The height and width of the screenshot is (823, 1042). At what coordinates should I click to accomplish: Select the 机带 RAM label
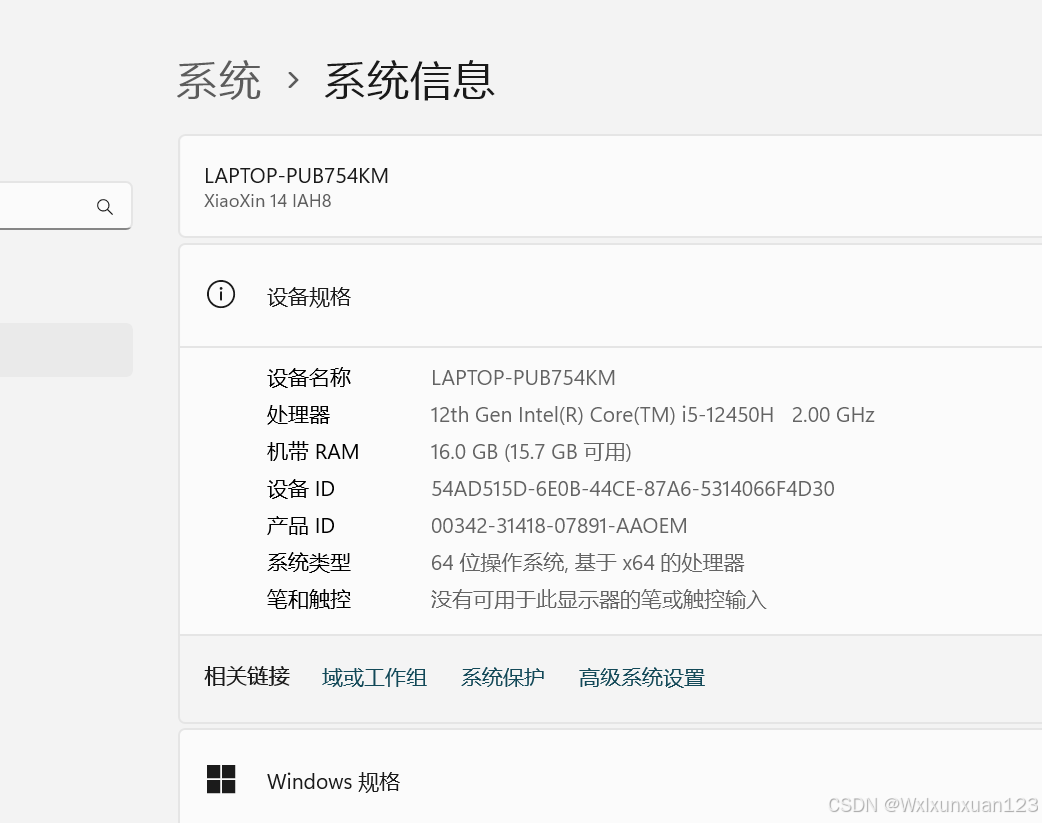[x=312, y=452]
